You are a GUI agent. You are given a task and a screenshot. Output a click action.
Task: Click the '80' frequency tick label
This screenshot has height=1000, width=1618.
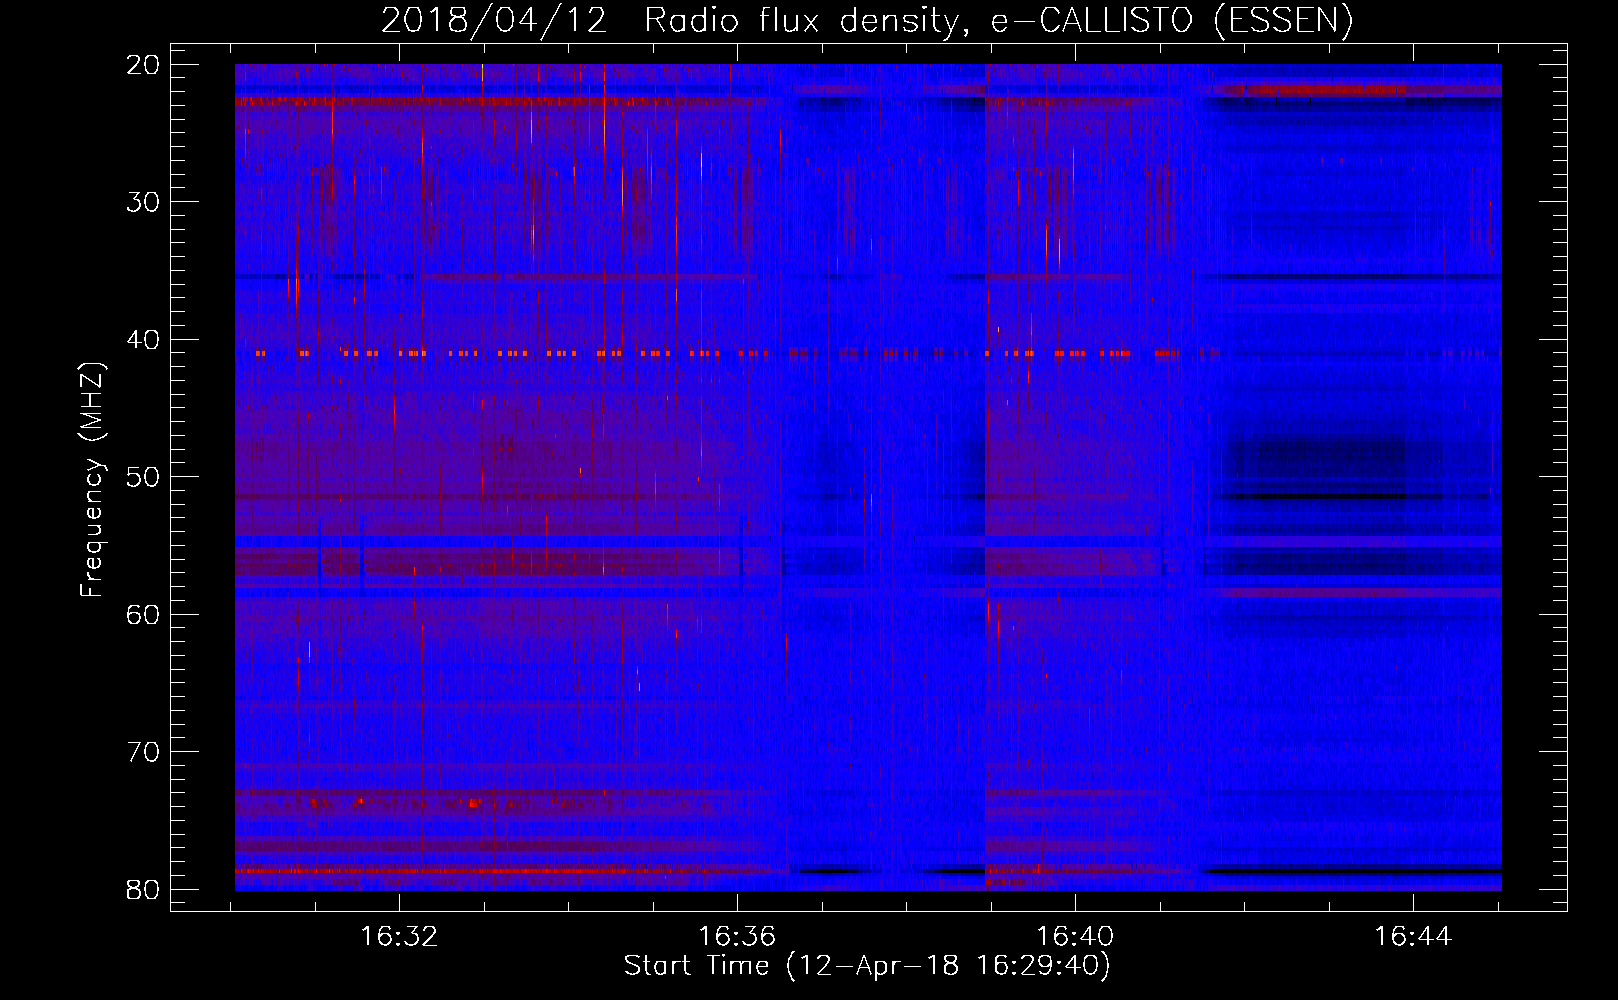tap(143, 889)
